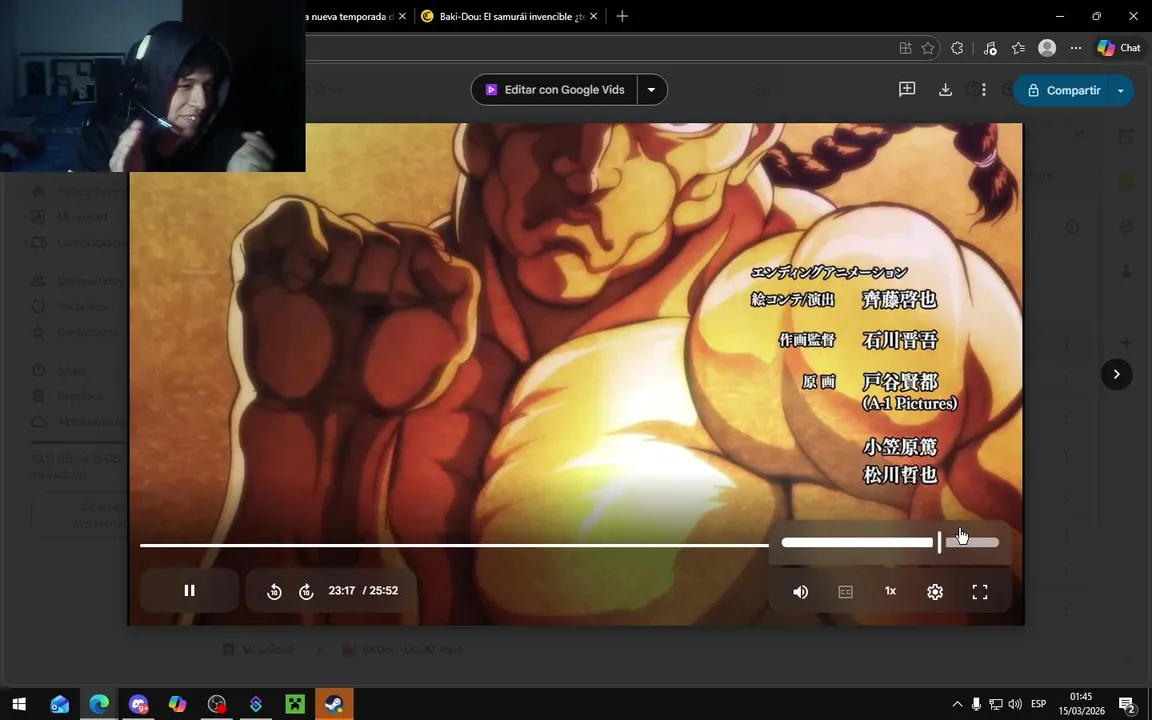Open the microphone tray icon
1152x720 pixels.
976,704
